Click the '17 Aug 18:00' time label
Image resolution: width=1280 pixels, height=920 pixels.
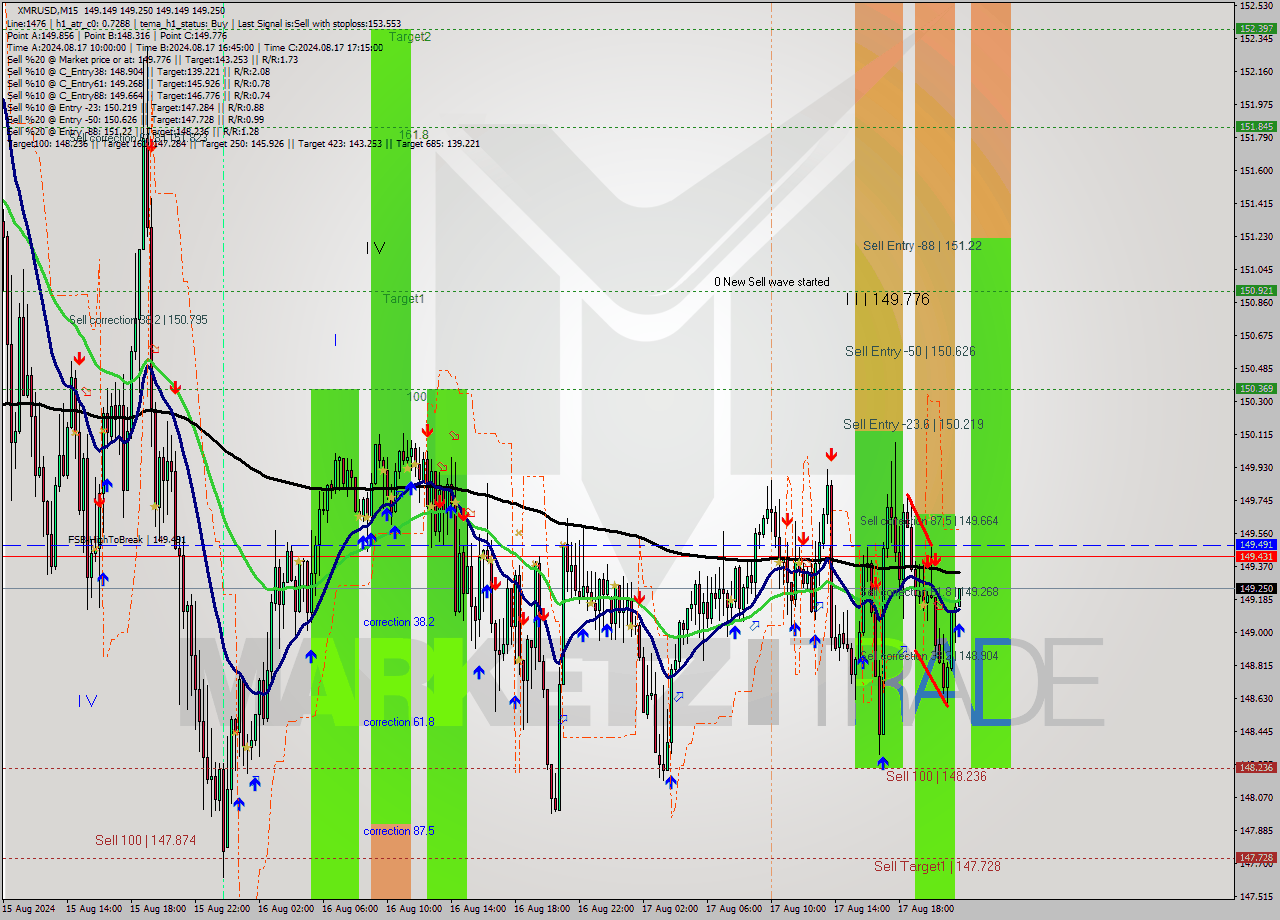[926, 909]
